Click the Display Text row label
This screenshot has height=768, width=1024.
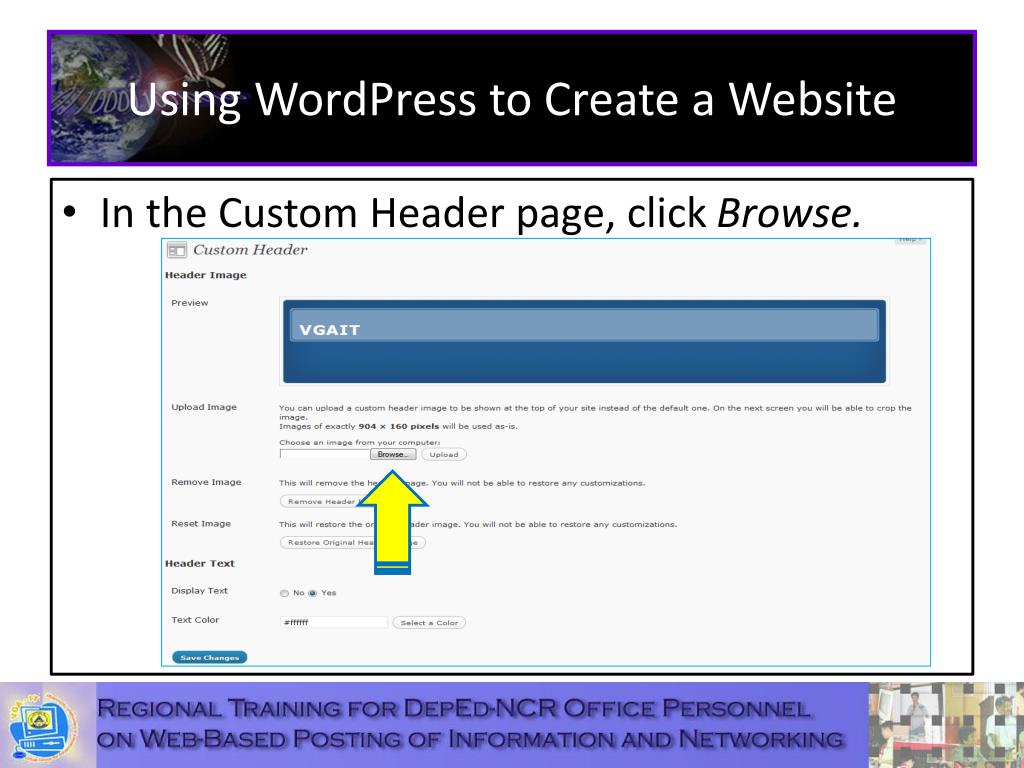point(200,590)
